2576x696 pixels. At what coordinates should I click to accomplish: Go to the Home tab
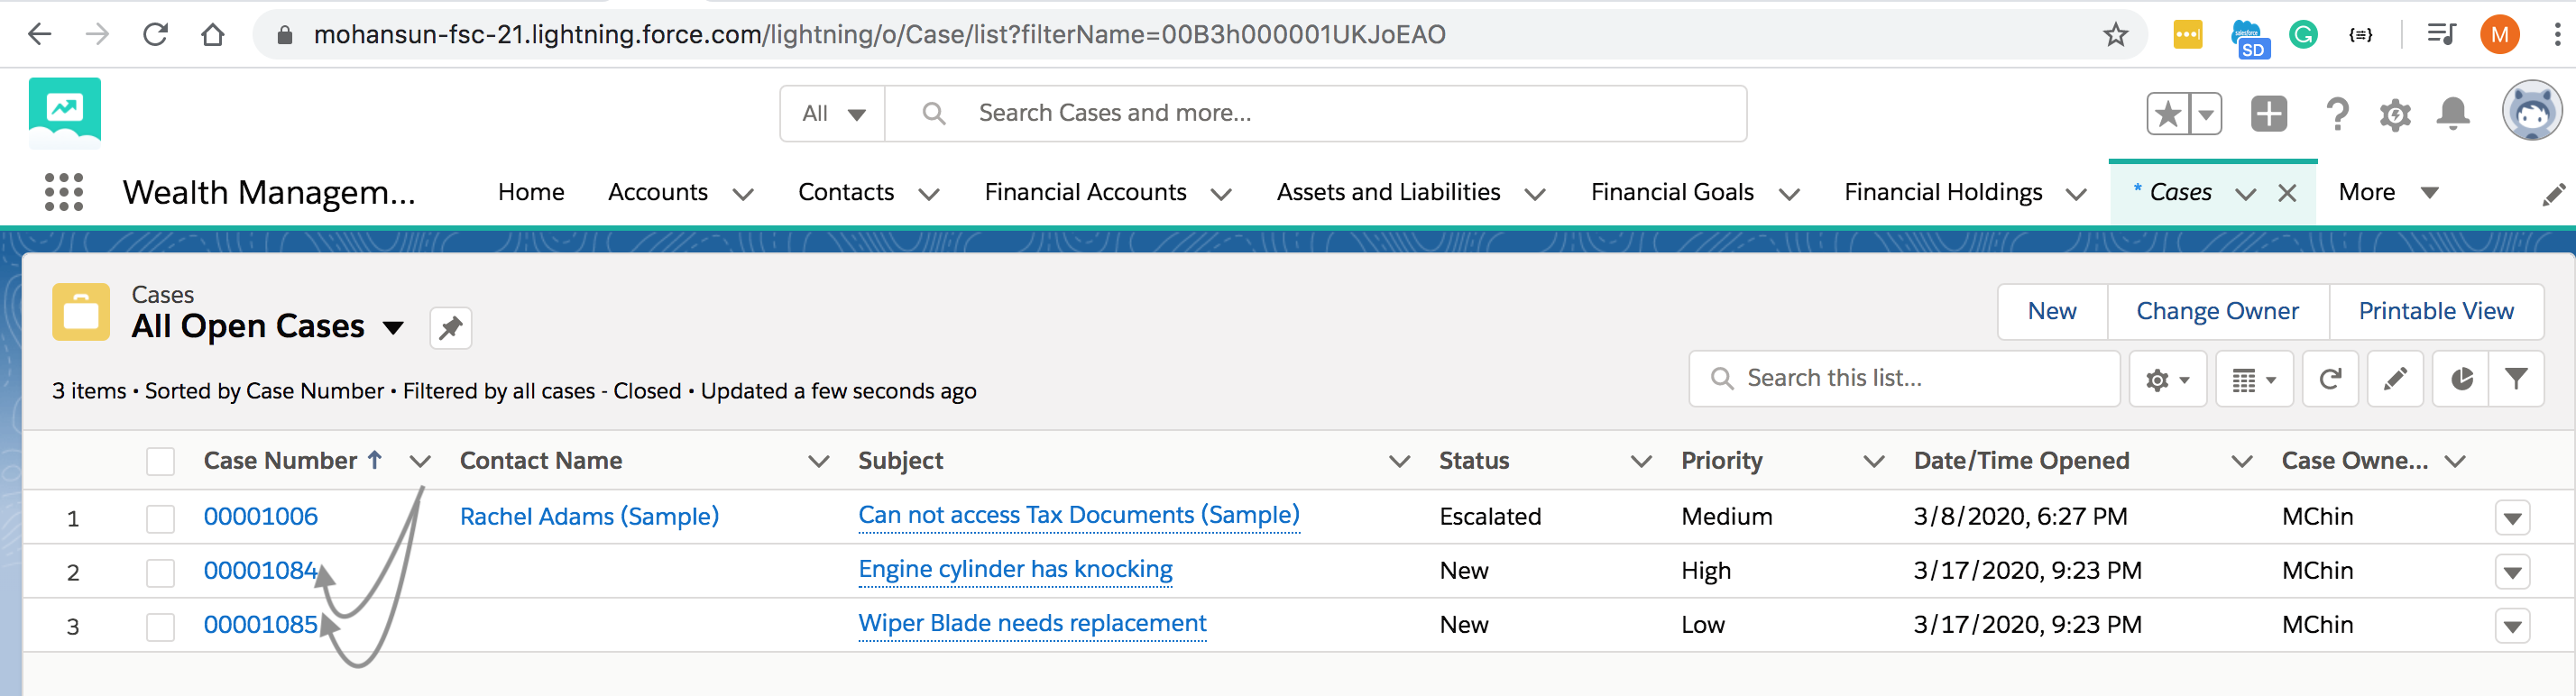(531, 192)
